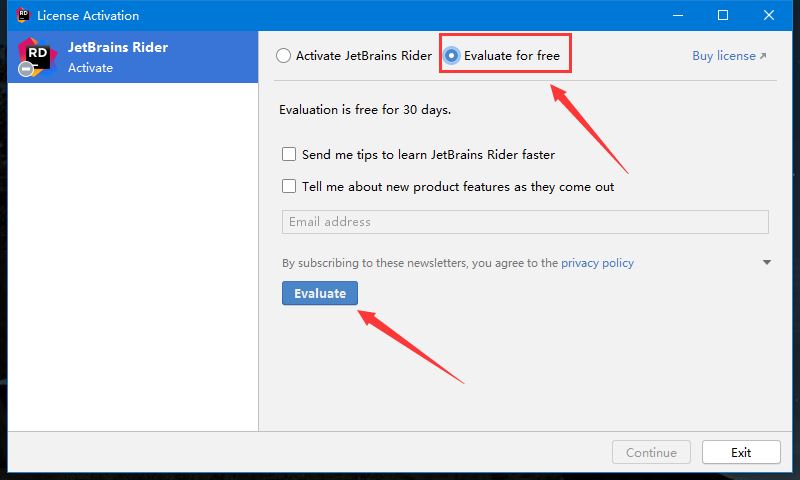Click the Exit button
The image size is (800, 480).
741,452
